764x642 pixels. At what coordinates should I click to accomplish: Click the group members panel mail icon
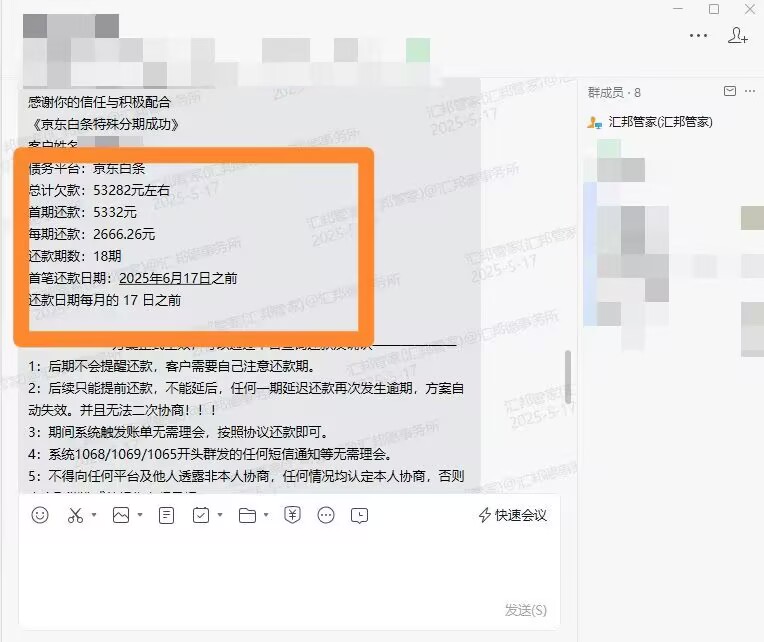[x=729, y=91]
